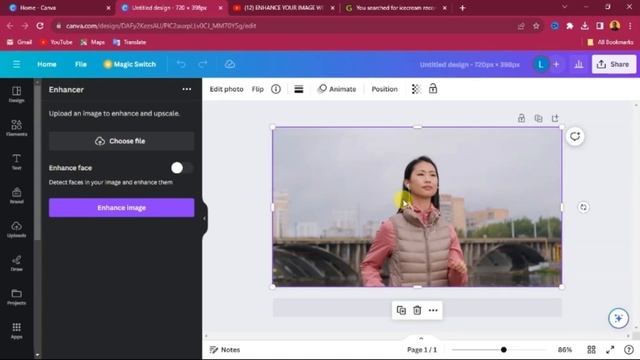Click the comment refresh bubble beside image
Image resolution: width=640 pixels, height=360 pixels.
pyautogui.click(x=575, y=136)
